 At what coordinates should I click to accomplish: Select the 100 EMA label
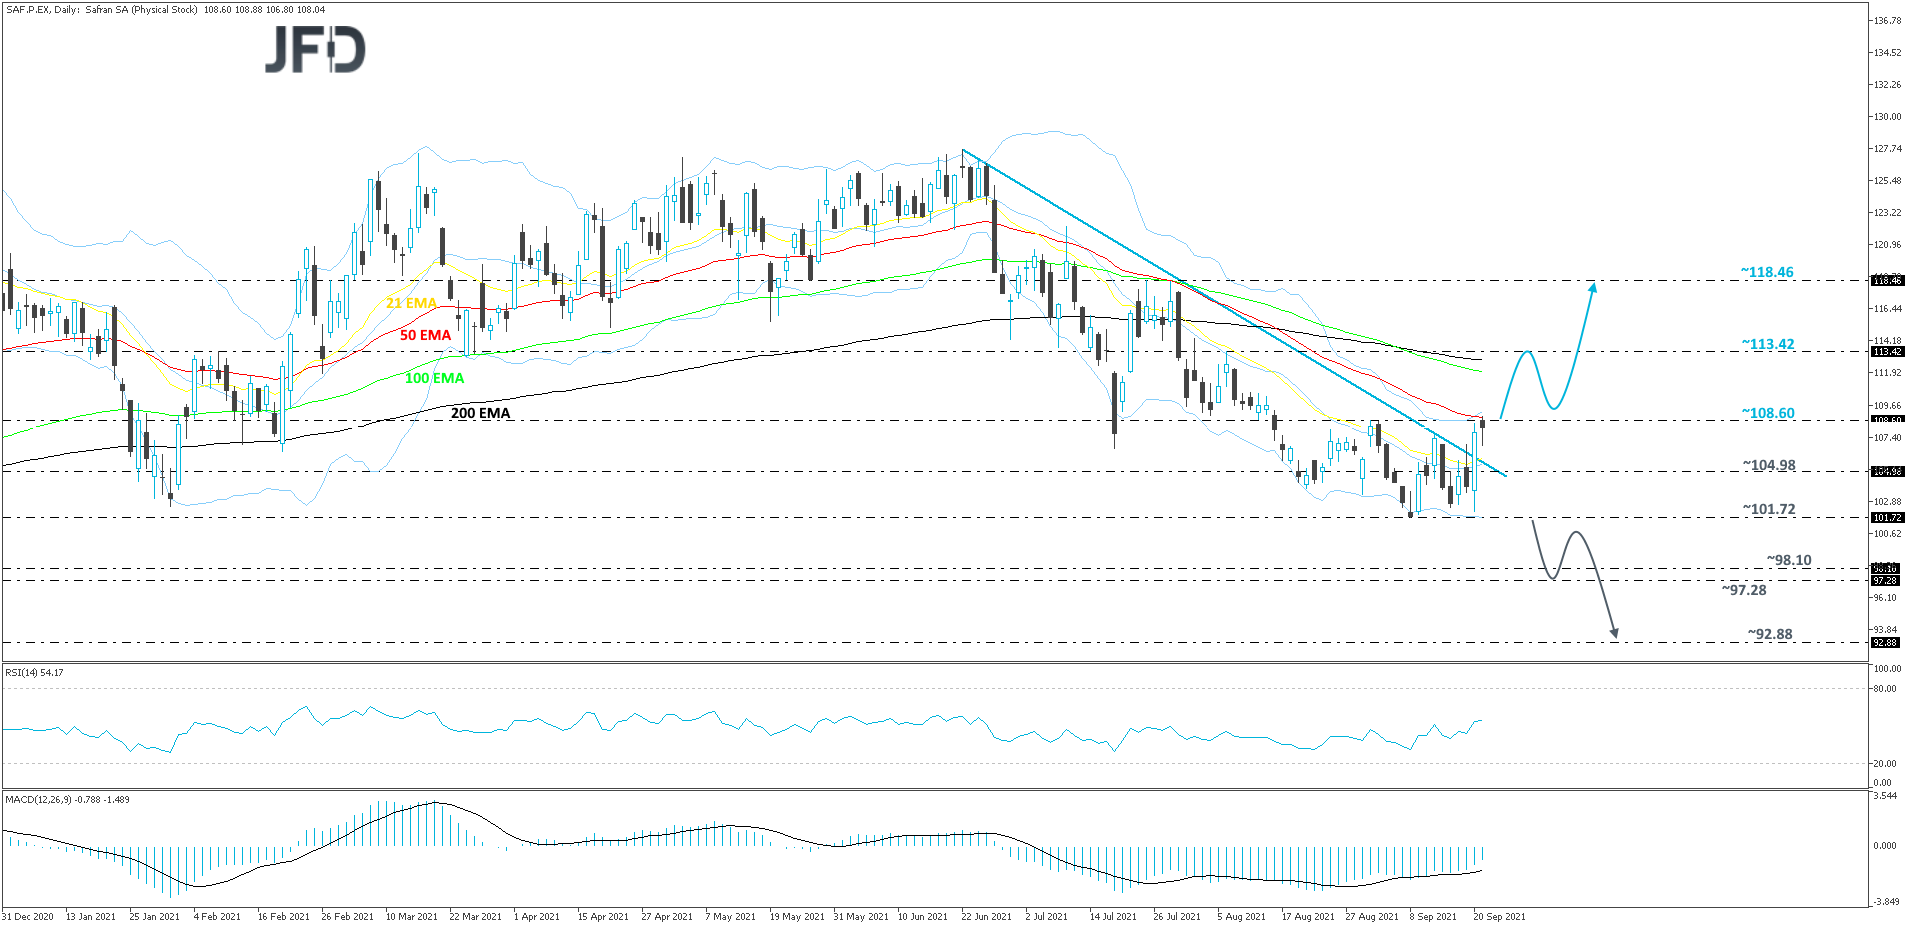tap(432, 379)
